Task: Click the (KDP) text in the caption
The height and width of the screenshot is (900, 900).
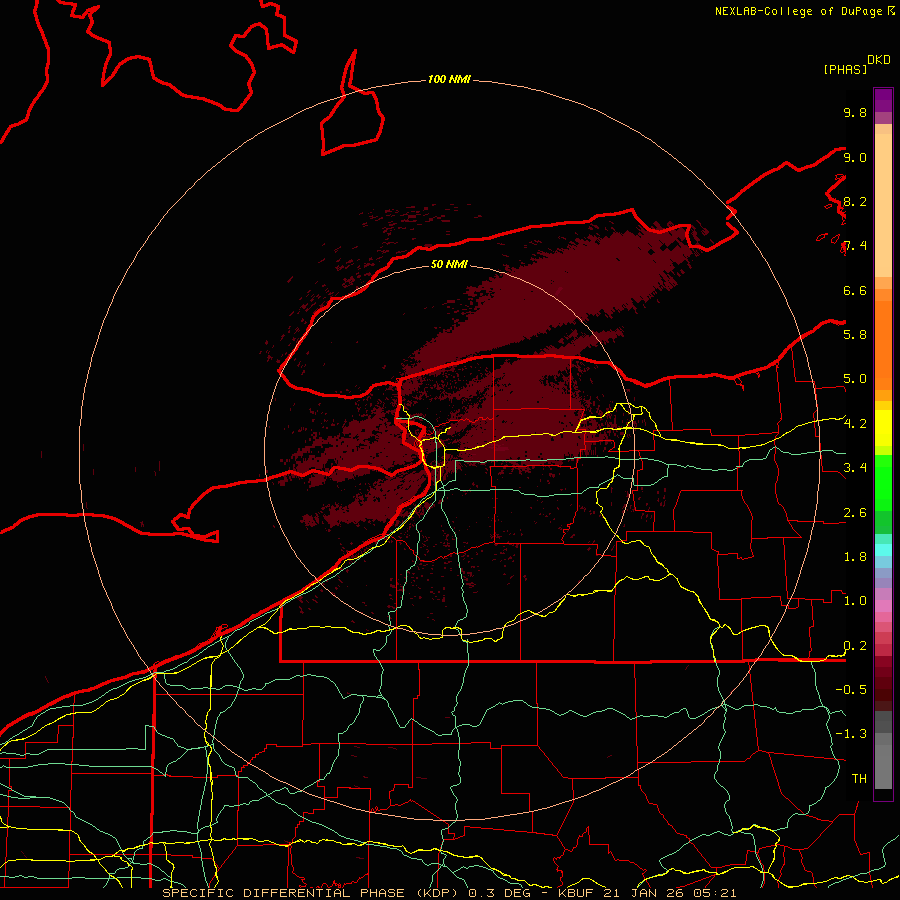Action: pos(437,893)
